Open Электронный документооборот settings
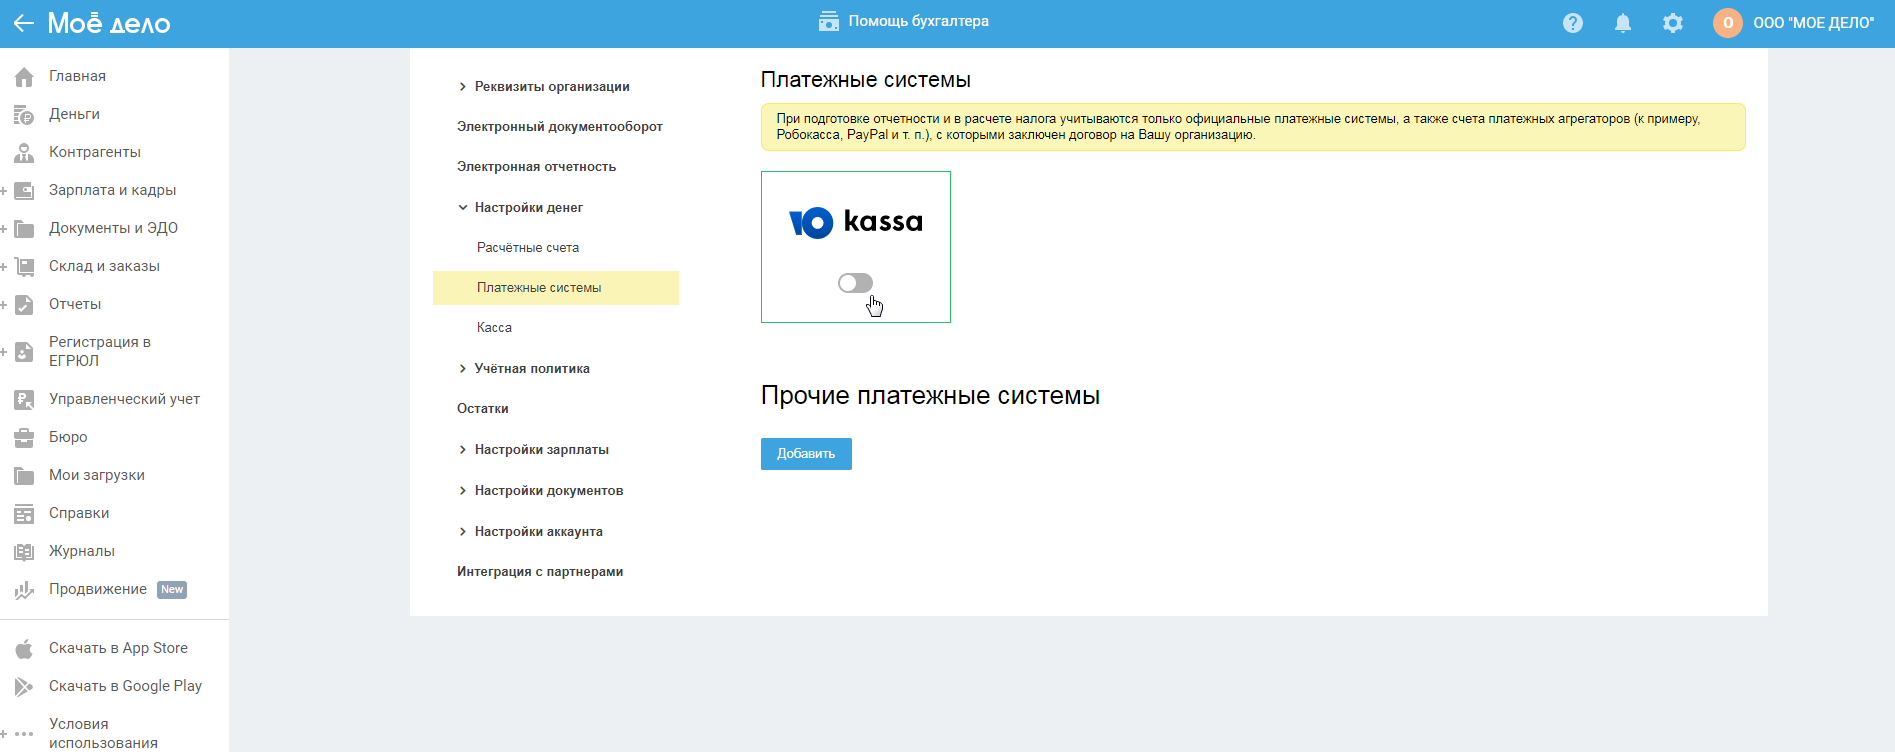 (560, 127)
